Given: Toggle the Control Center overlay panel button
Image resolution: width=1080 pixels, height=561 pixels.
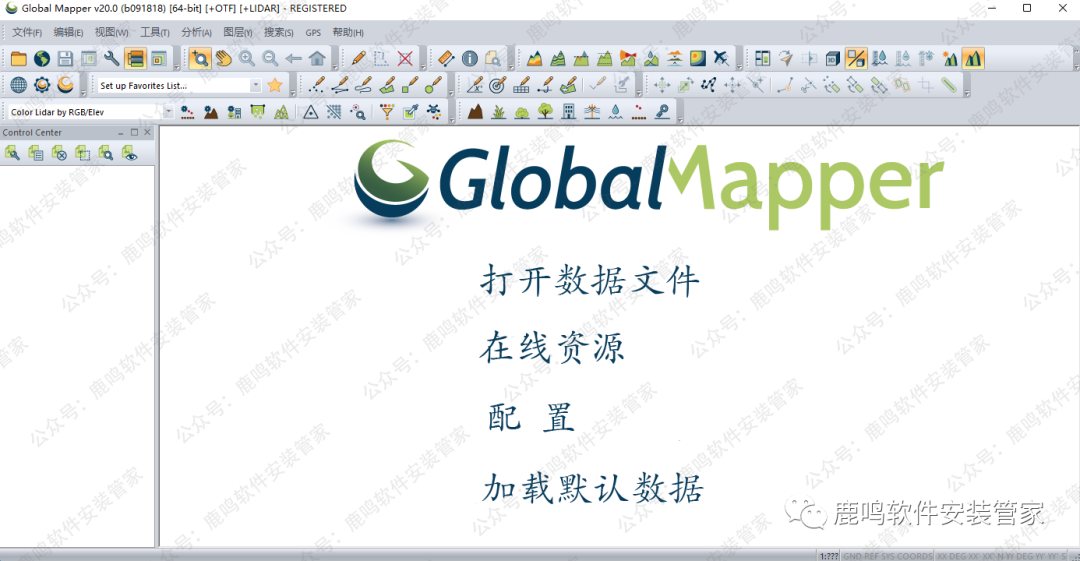Looking at the screenshot, I should (x=135, y=59).
